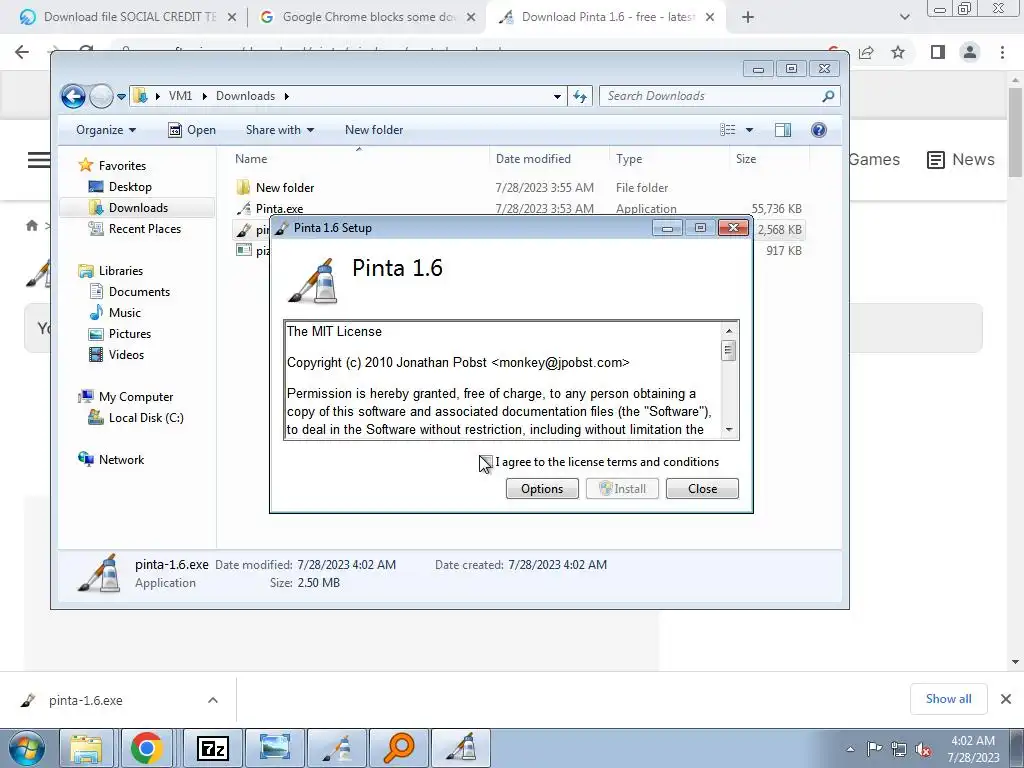Click the Options button in Pinta Setup
Screen dimensions: 1024x768
[542, 488]
